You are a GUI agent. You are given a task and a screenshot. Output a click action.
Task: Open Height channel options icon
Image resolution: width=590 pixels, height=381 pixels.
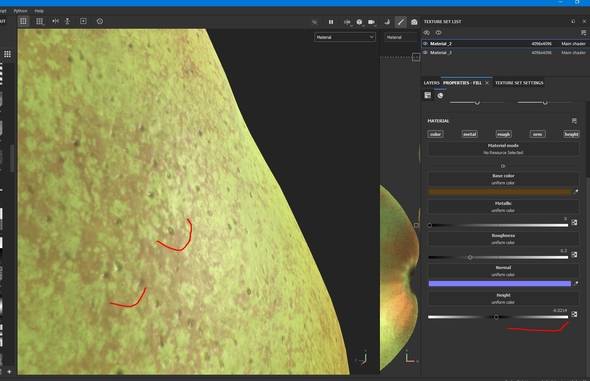point(574,314)
